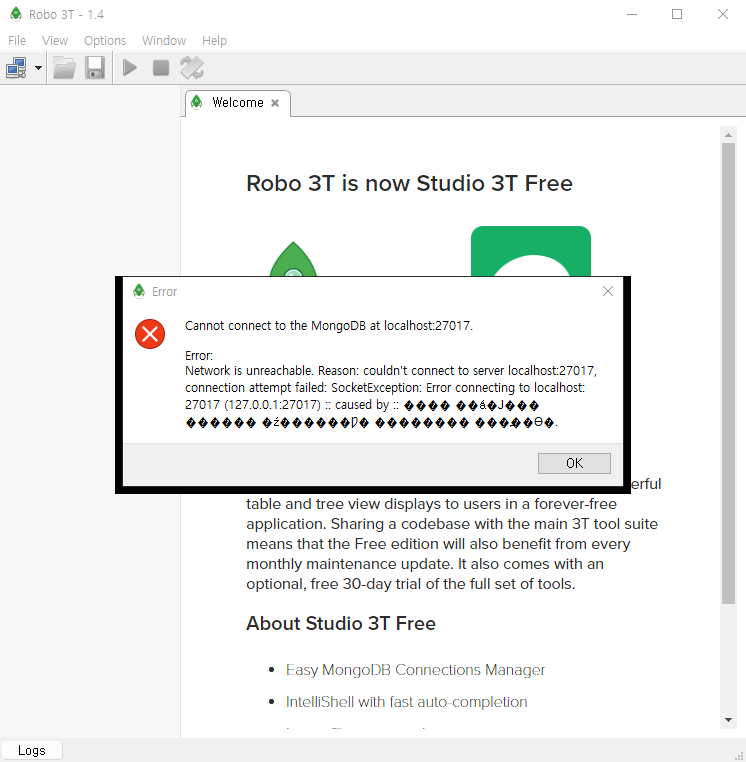Click the Stop square toolbar button

point(161,68)
